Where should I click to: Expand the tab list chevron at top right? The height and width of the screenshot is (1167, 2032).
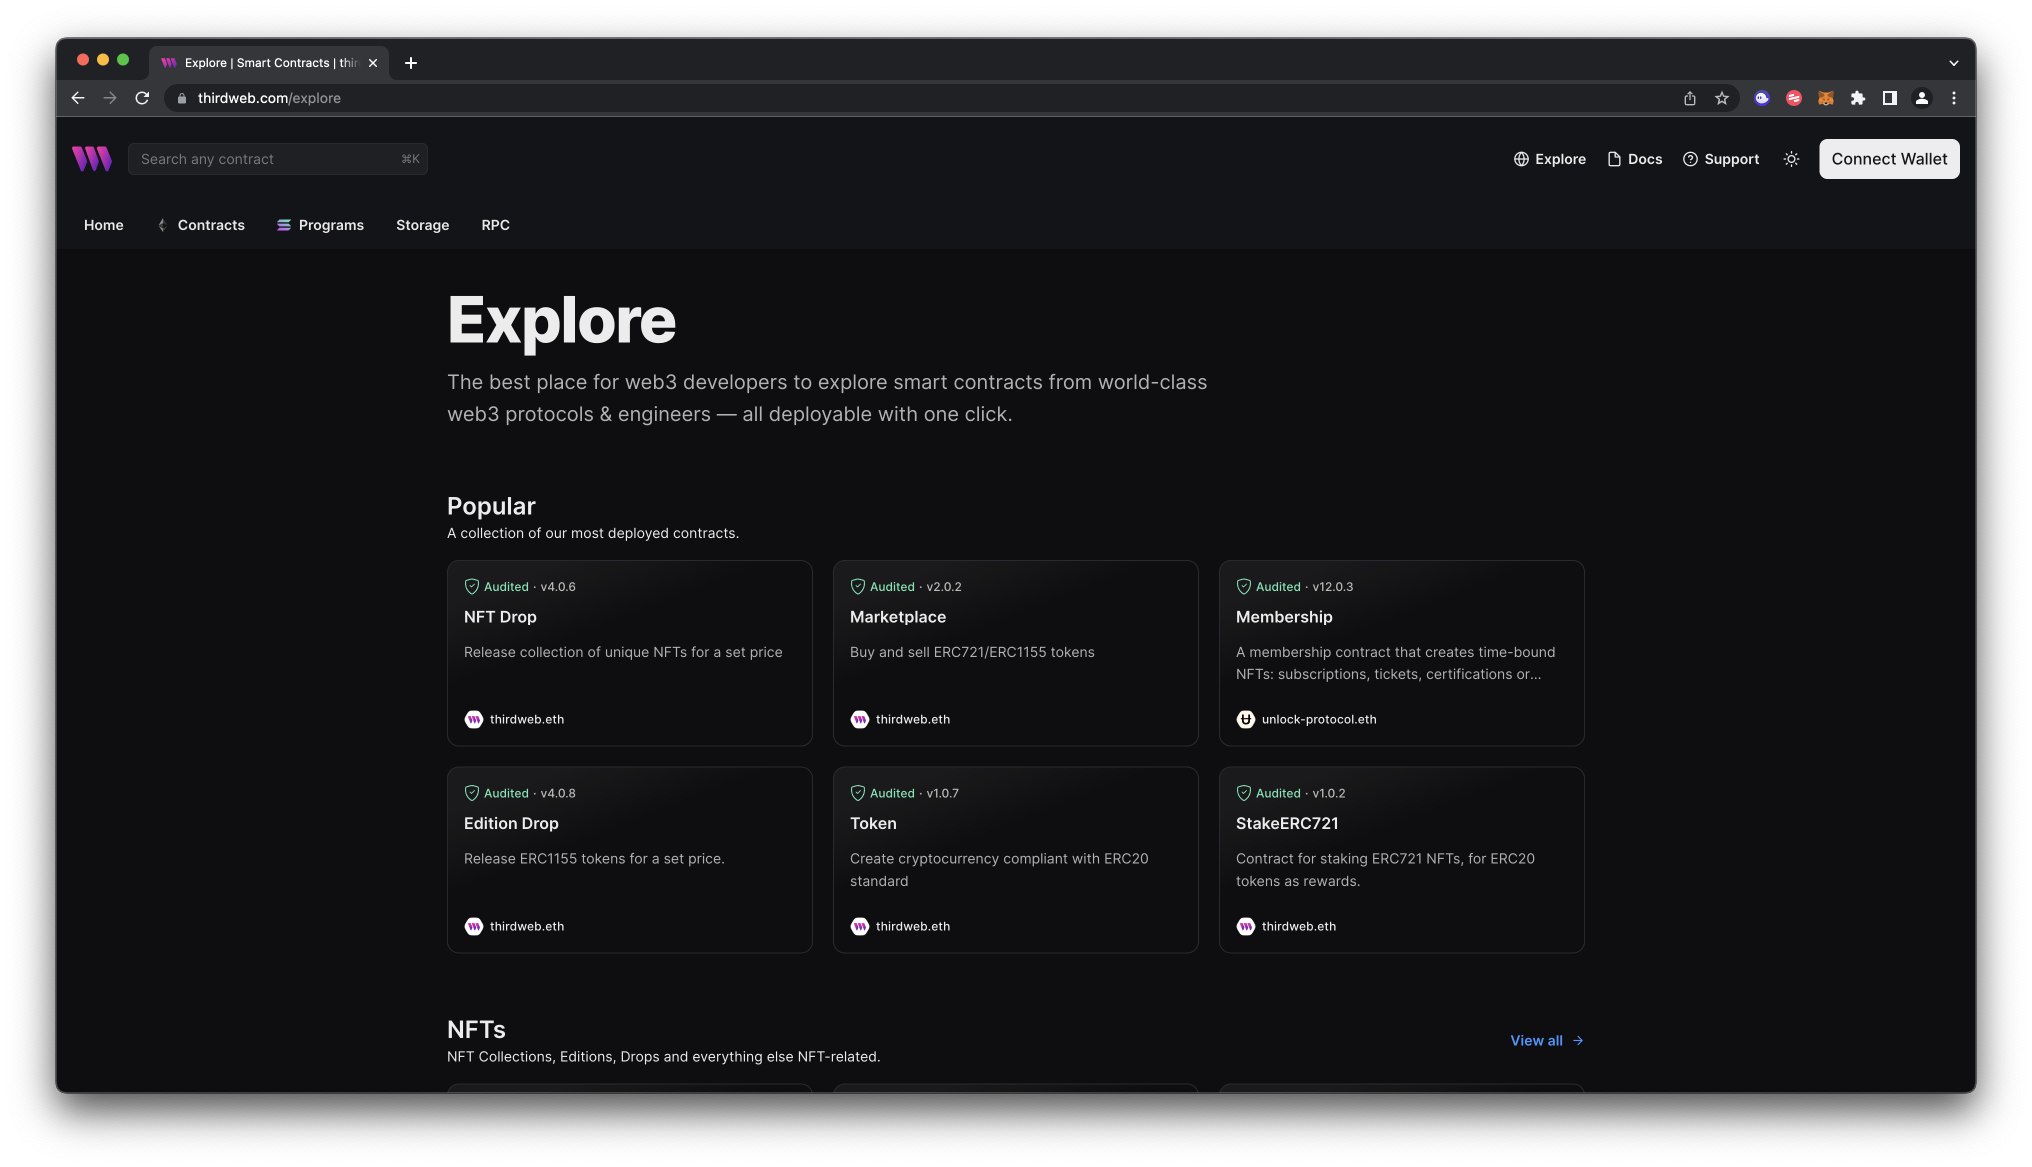(1954, 62)
